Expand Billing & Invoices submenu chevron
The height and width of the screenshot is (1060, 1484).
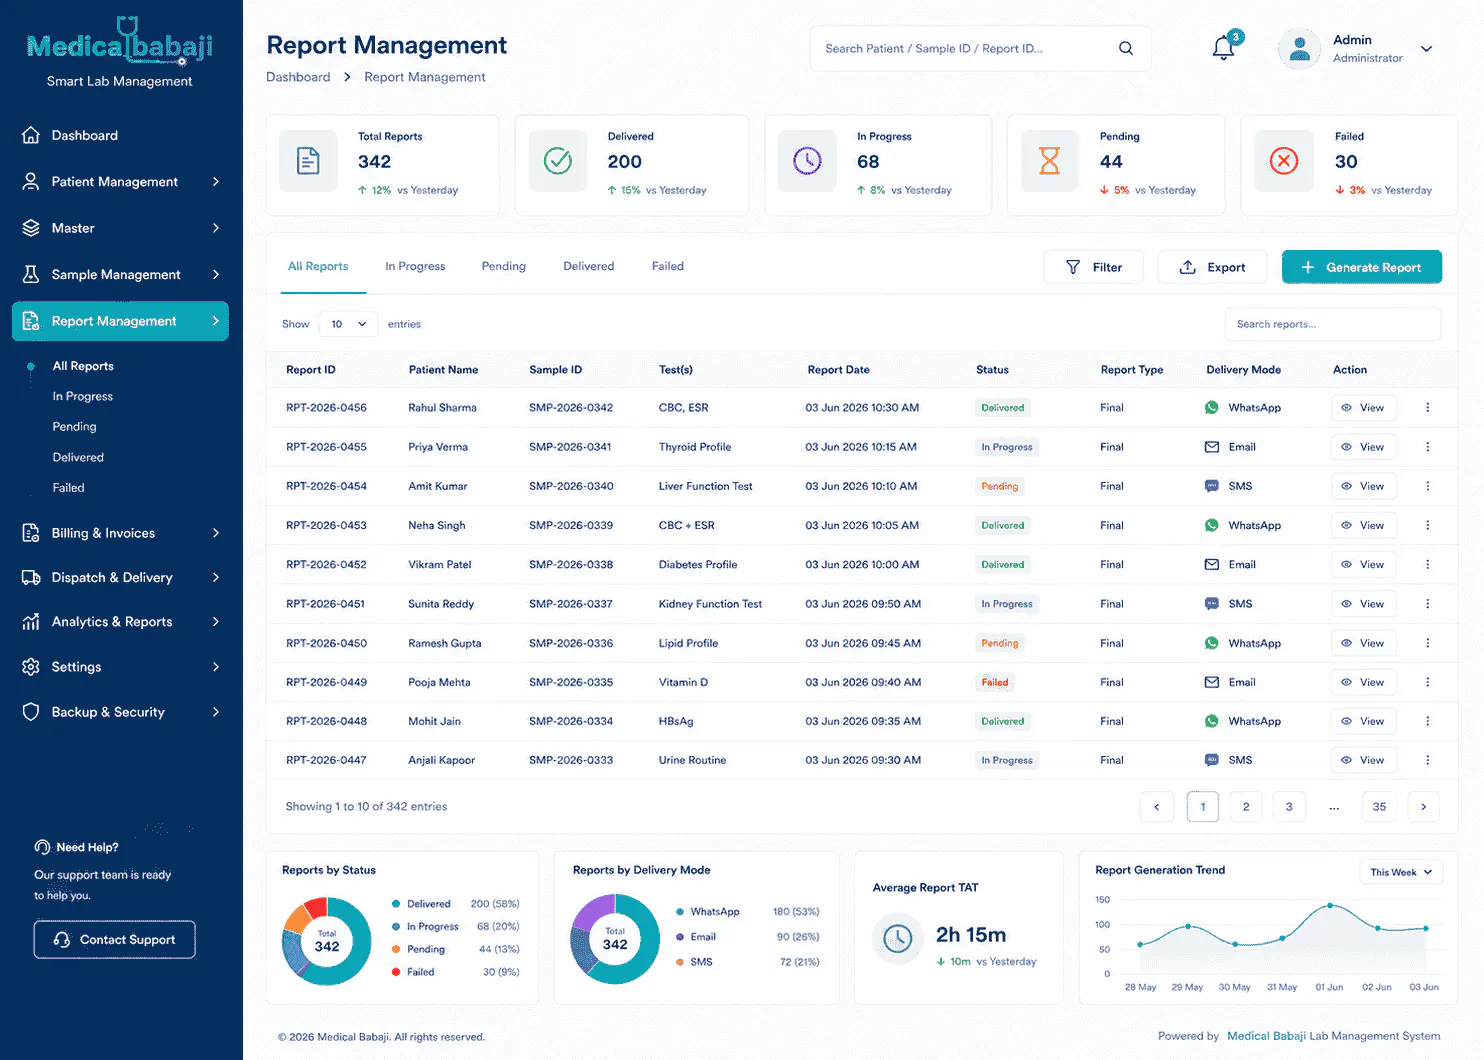[216, 533]
